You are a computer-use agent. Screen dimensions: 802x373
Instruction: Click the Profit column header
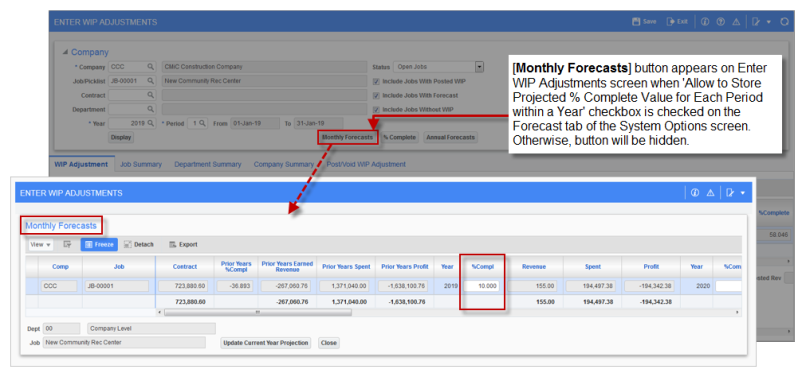click(651, 267)
